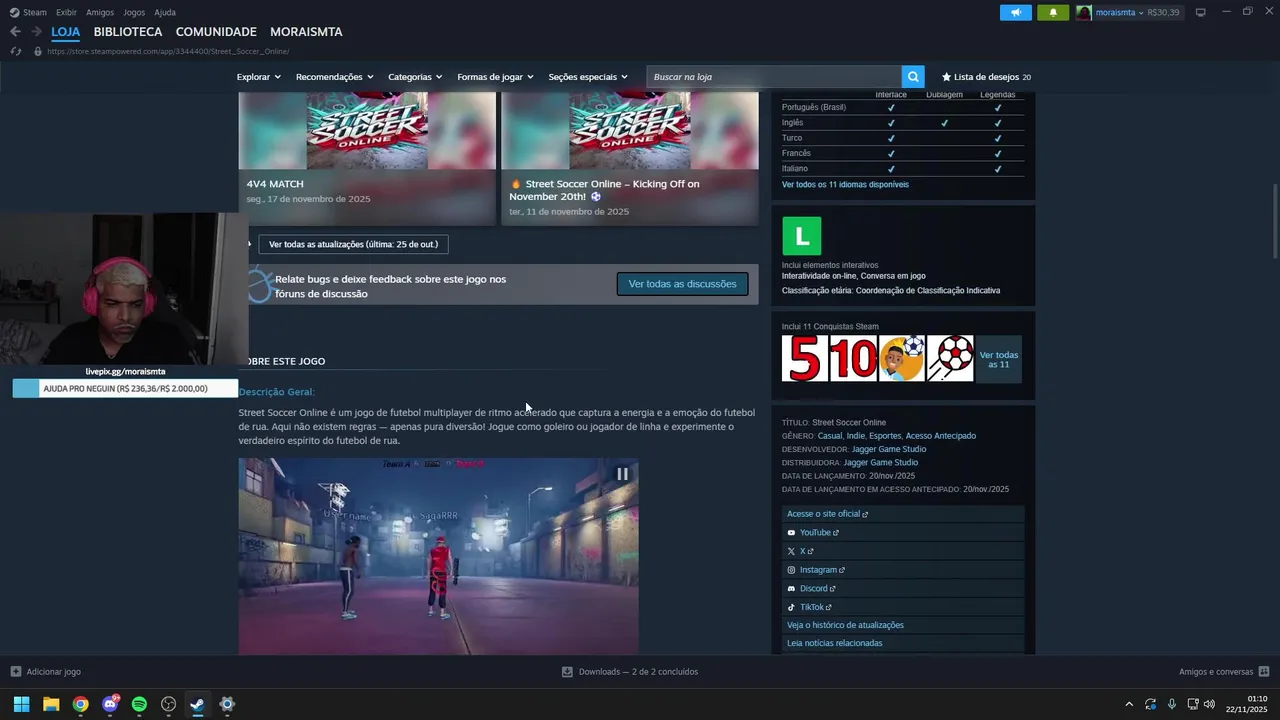Go back with the left arrow
Screen dimensions: 1280x720
click(15, 32)
